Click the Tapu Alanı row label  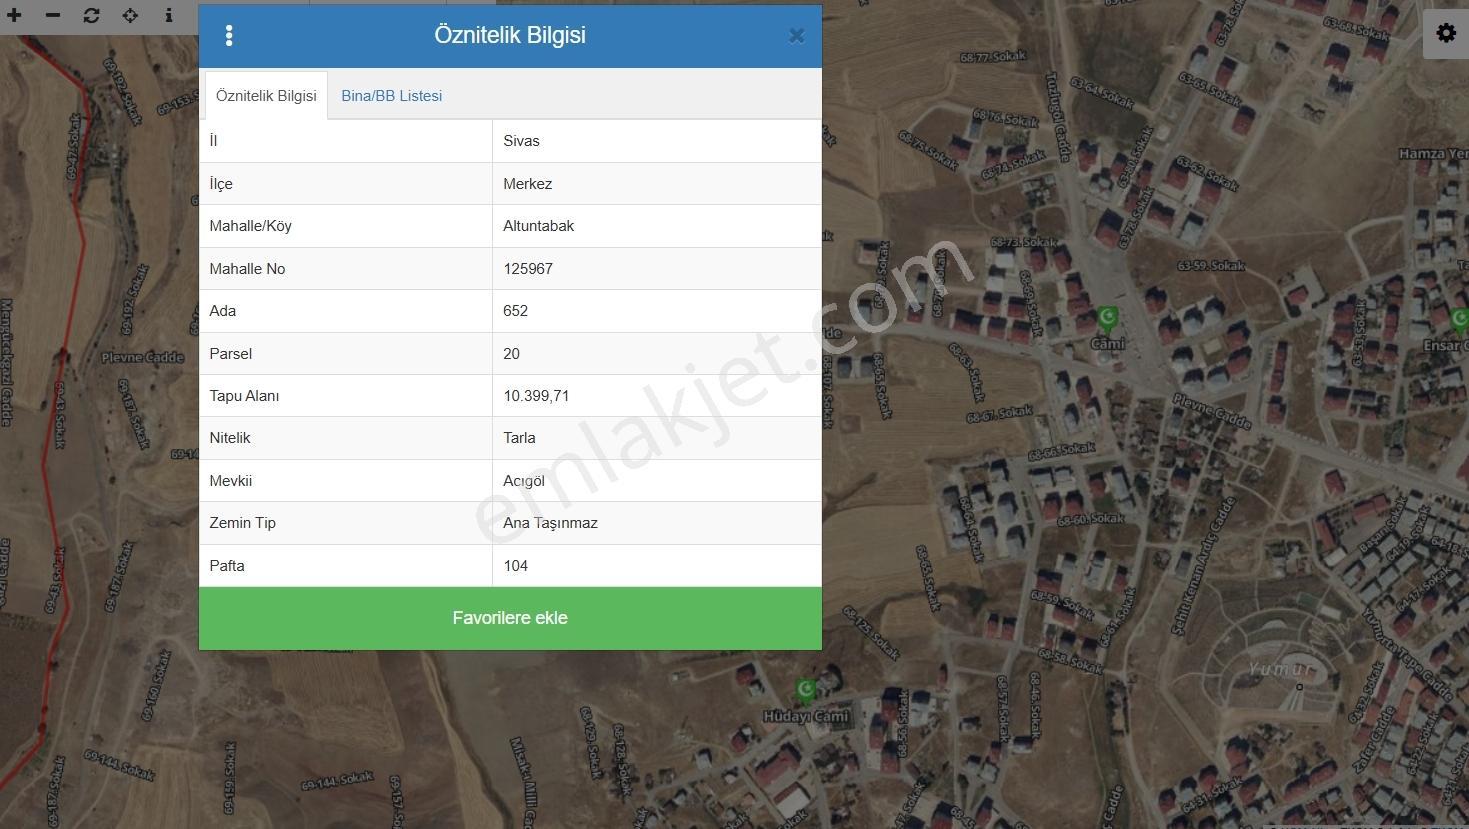[244, 396]
